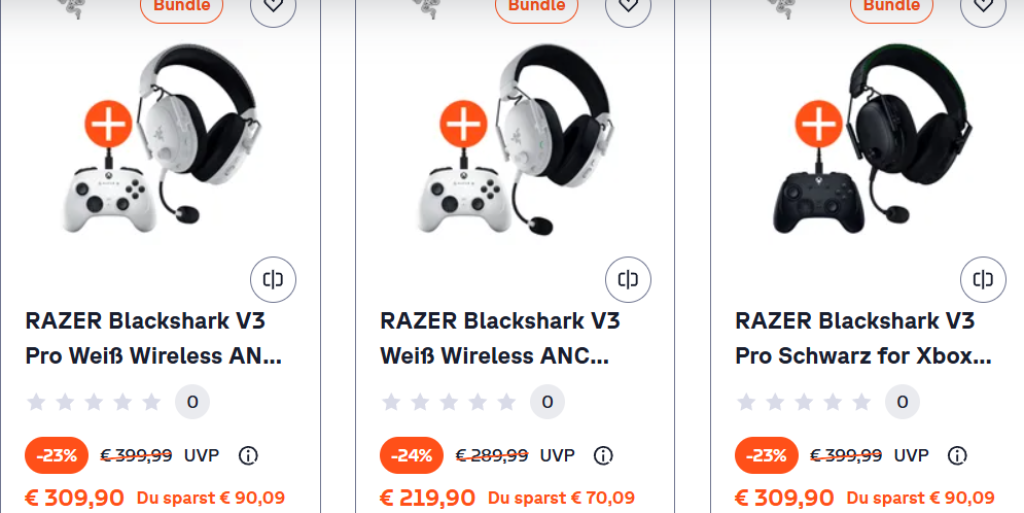
Task: Click compare icon for Blackshark V3 Weiß
Action: (628, 279)
